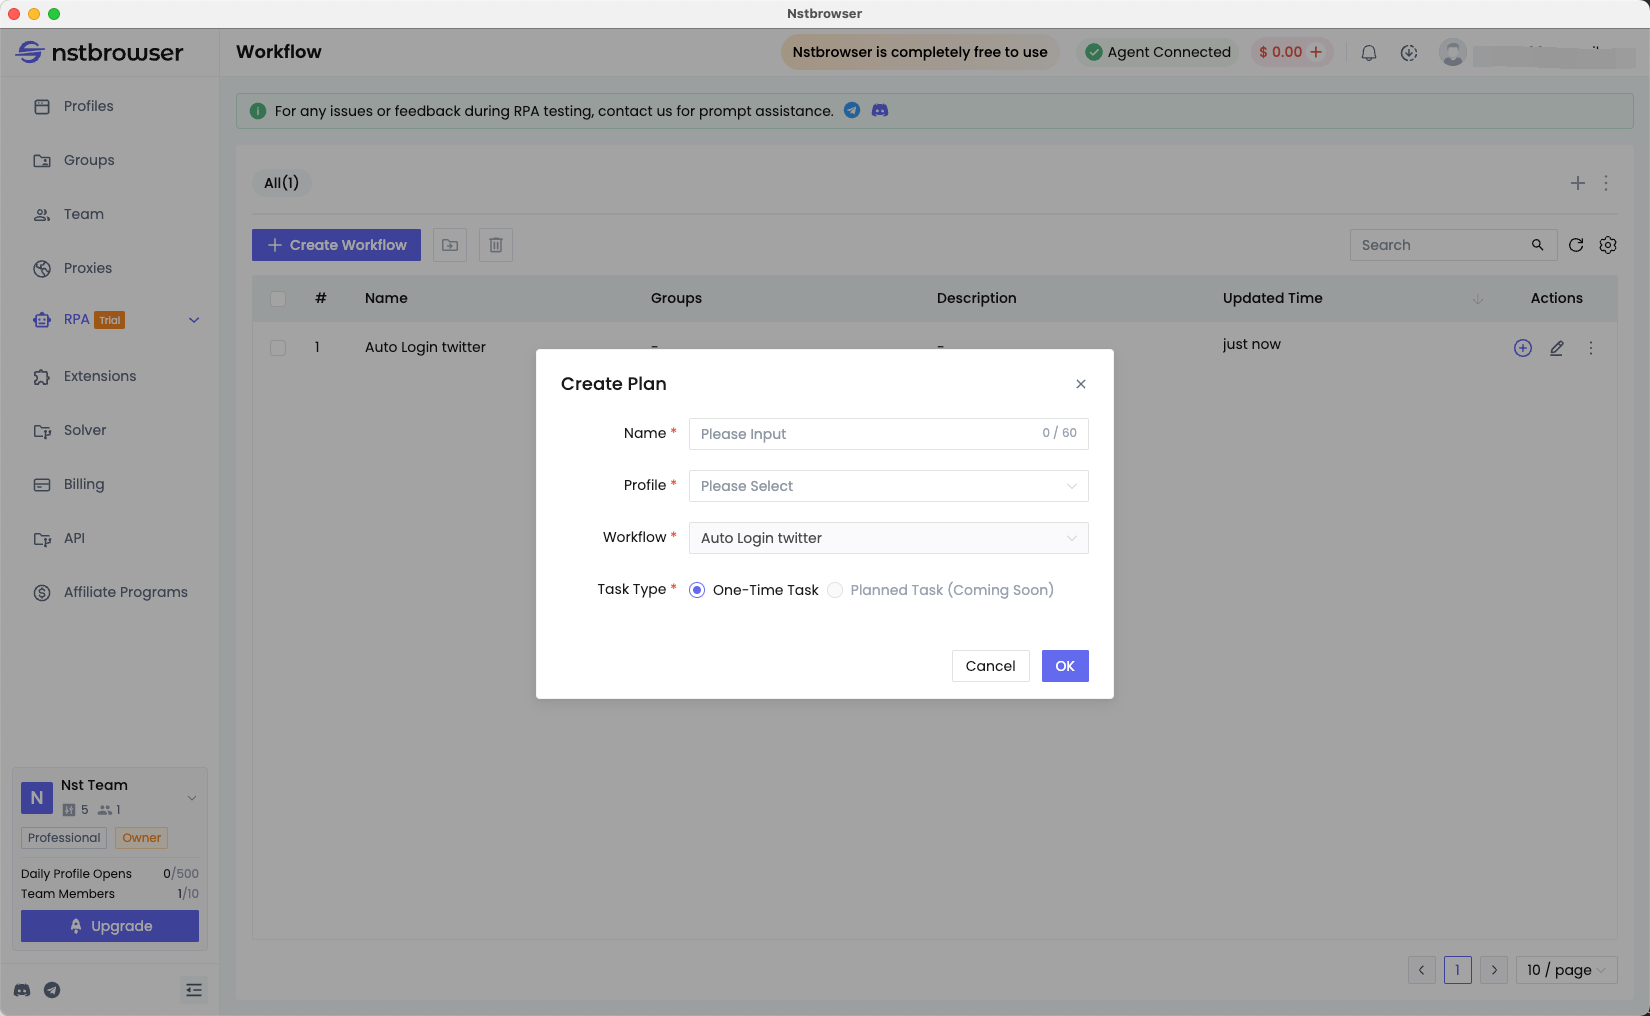This screenshot has width=1650, height=1016.
Task: Click Cancel in Create Plan dialog
Action: click(x=990, y=666)
